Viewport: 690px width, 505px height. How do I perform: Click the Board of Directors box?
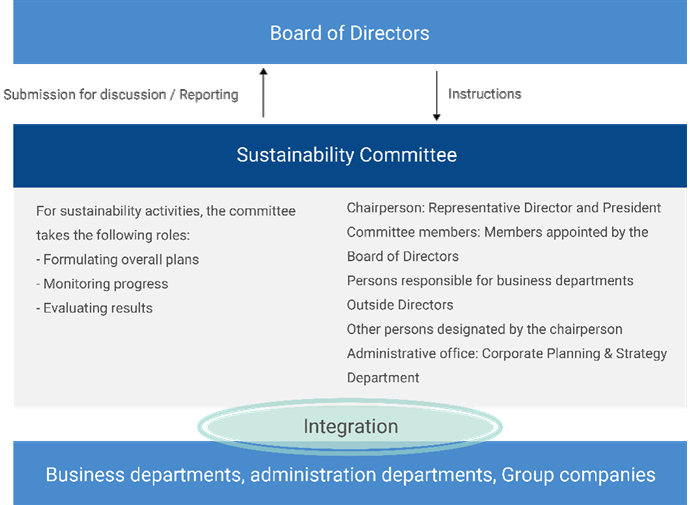(x=349, y=33)
